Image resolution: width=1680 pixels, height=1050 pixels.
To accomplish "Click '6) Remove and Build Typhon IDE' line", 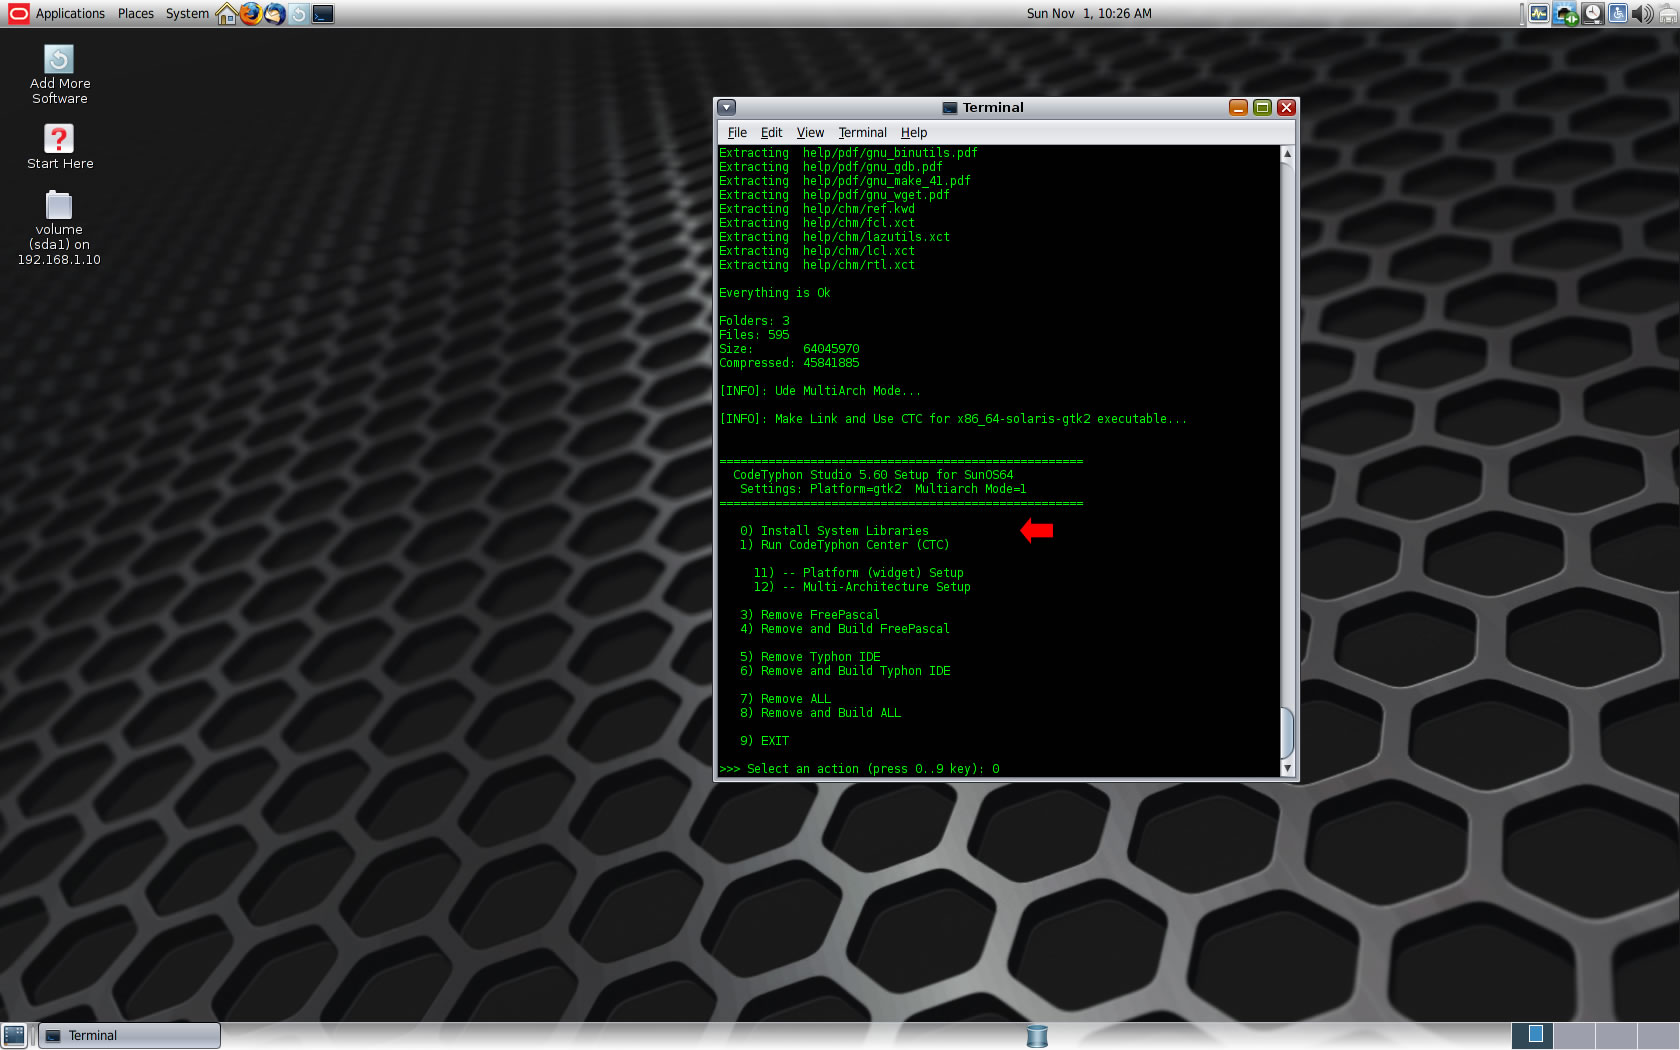I will tap(845, 671).
